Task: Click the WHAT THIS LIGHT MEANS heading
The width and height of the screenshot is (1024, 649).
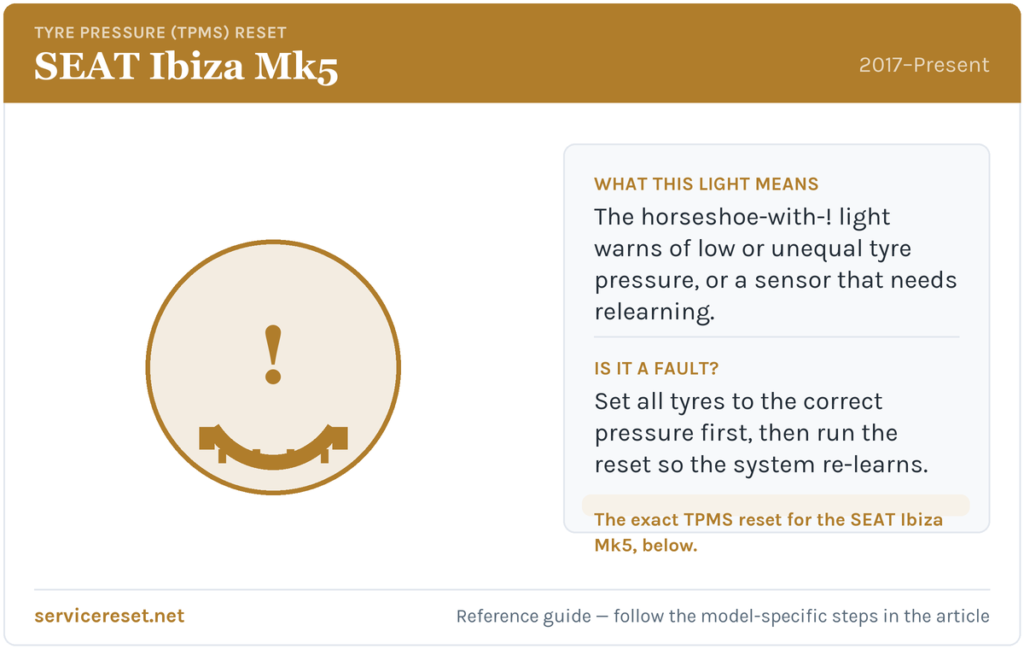Action: (x=706, y=184)
